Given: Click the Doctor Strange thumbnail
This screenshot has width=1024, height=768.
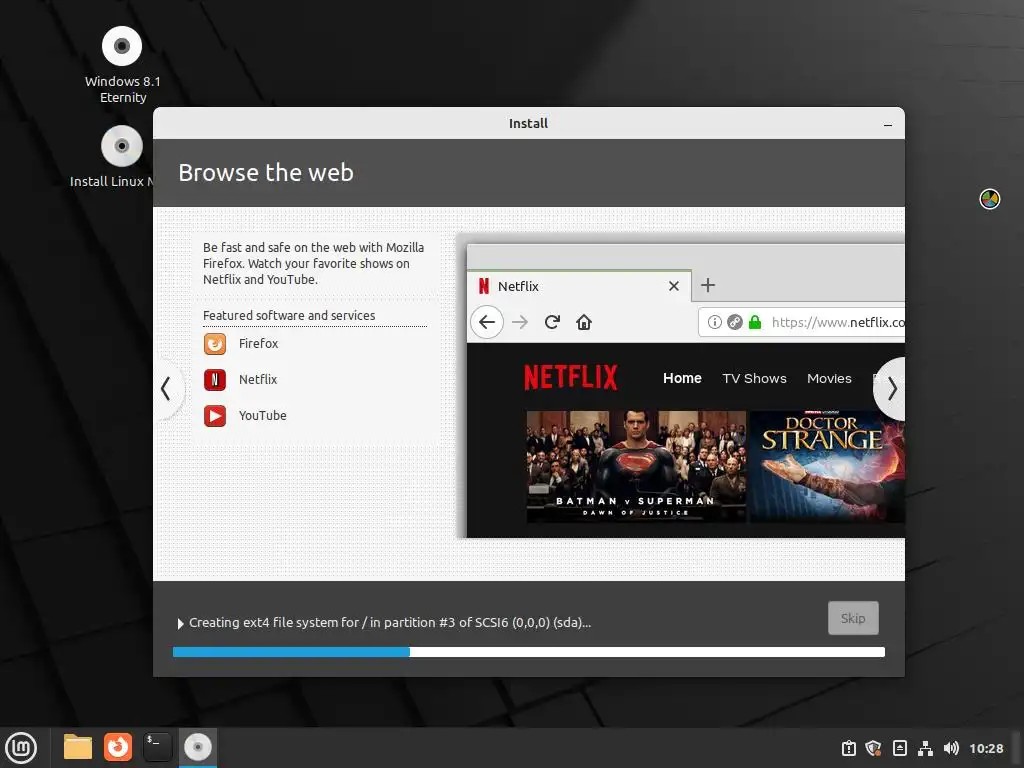Looking at the screenshot, I should click(x=827, y=466).
